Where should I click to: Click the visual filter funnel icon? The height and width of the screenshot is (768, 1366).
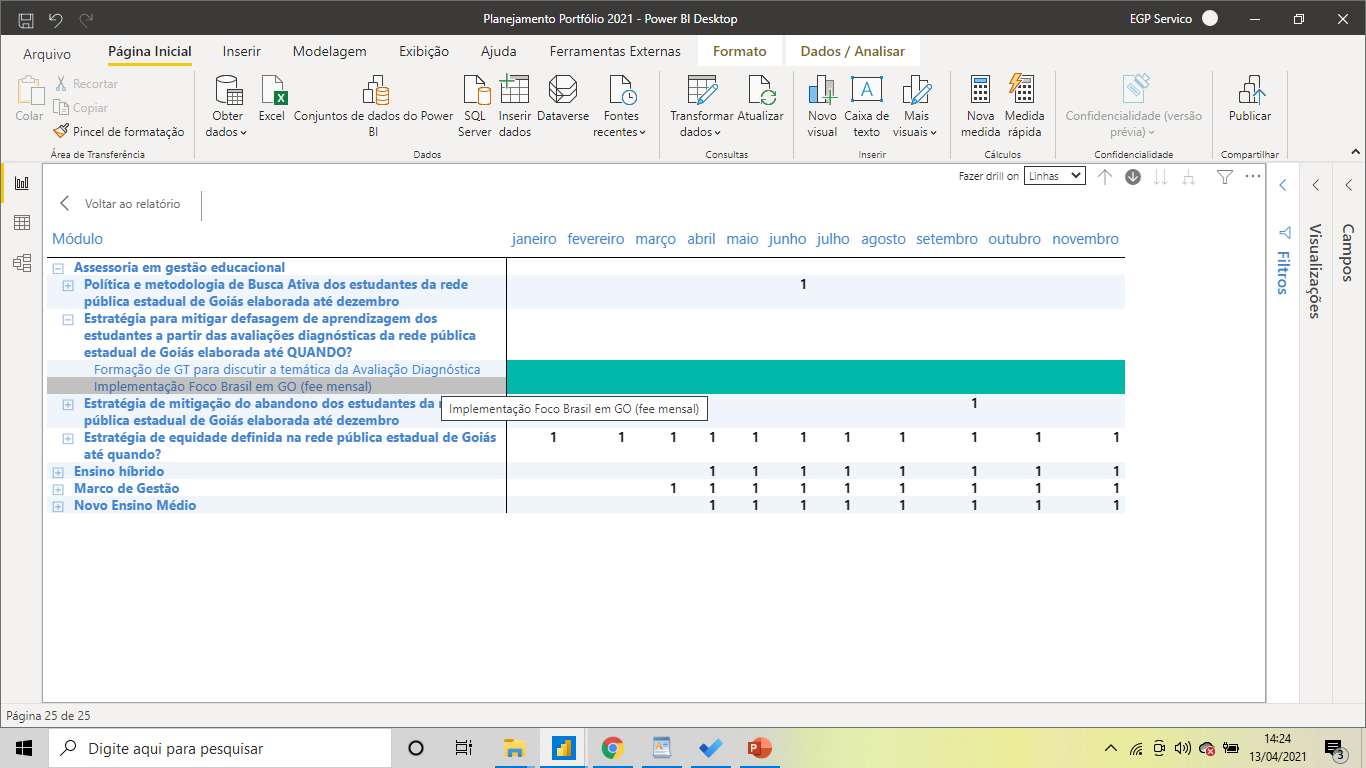(1225, 177)
